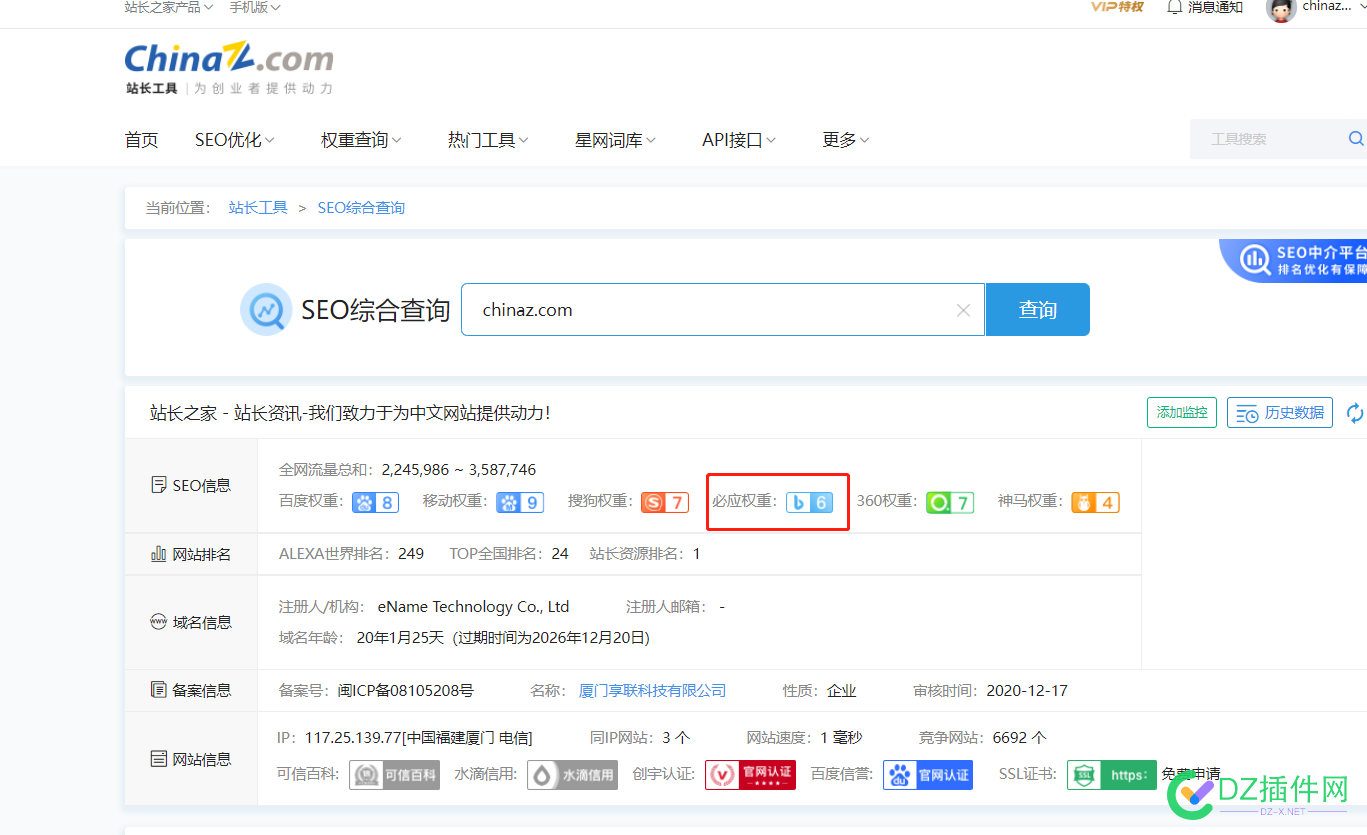The image size is (1367, 835).
Task: Click the SSL https certificate badge
Action: coord(1112,775)
